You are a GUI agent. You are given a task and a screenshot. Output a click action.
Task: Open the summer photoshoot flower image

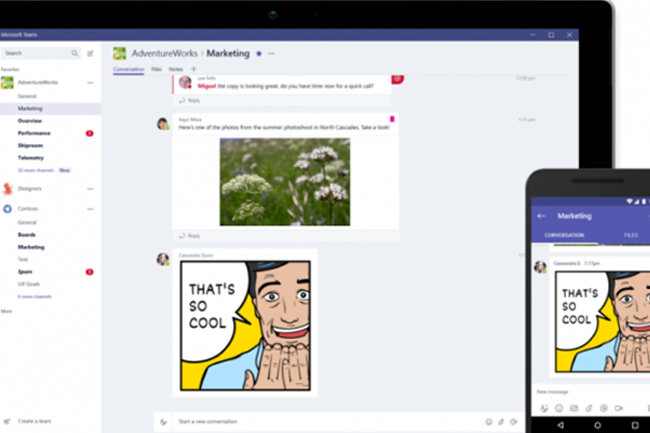(285, 181)
